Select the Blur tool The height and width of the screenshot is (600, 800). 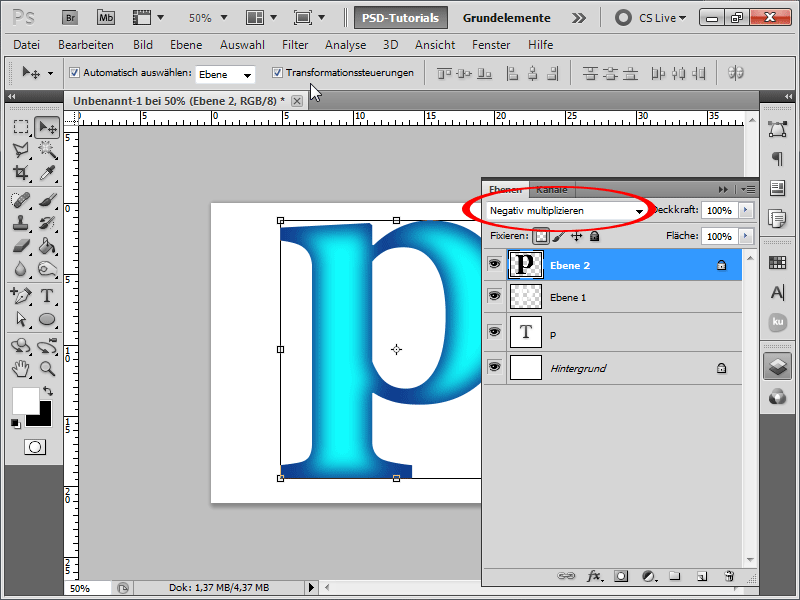[x=21, y=268]
